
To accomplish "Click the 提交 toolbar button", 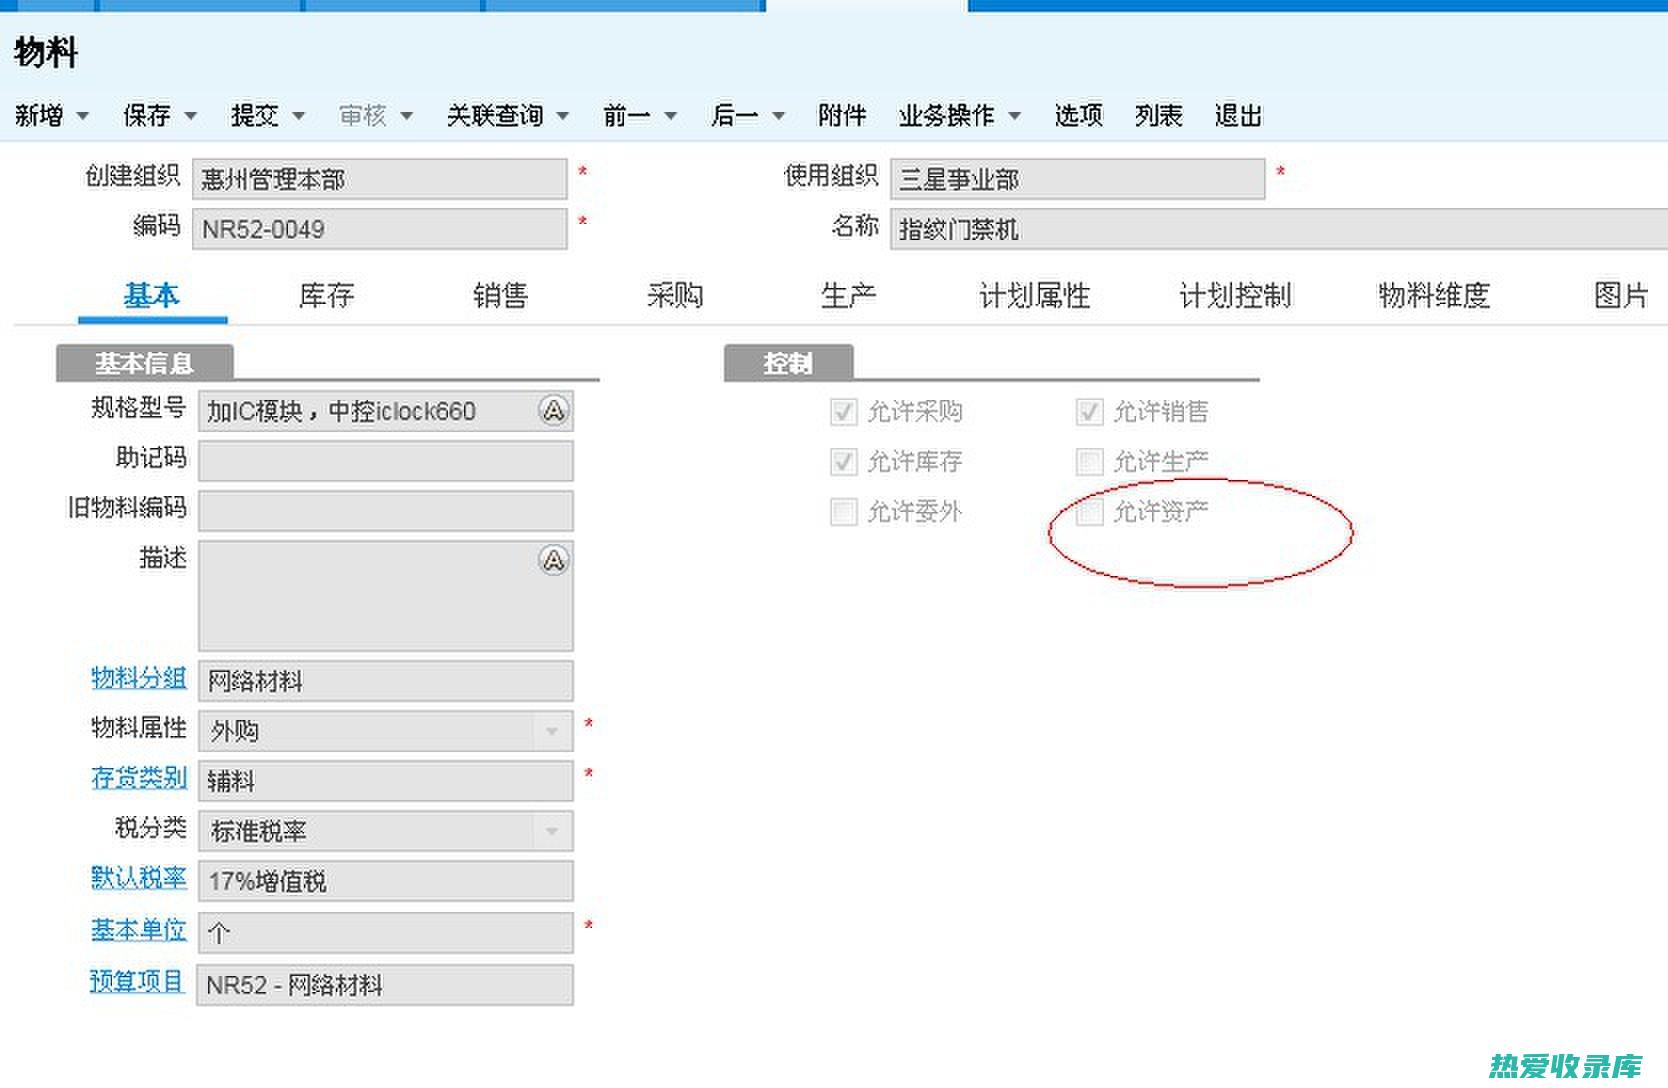I will (x=255, y=116).
